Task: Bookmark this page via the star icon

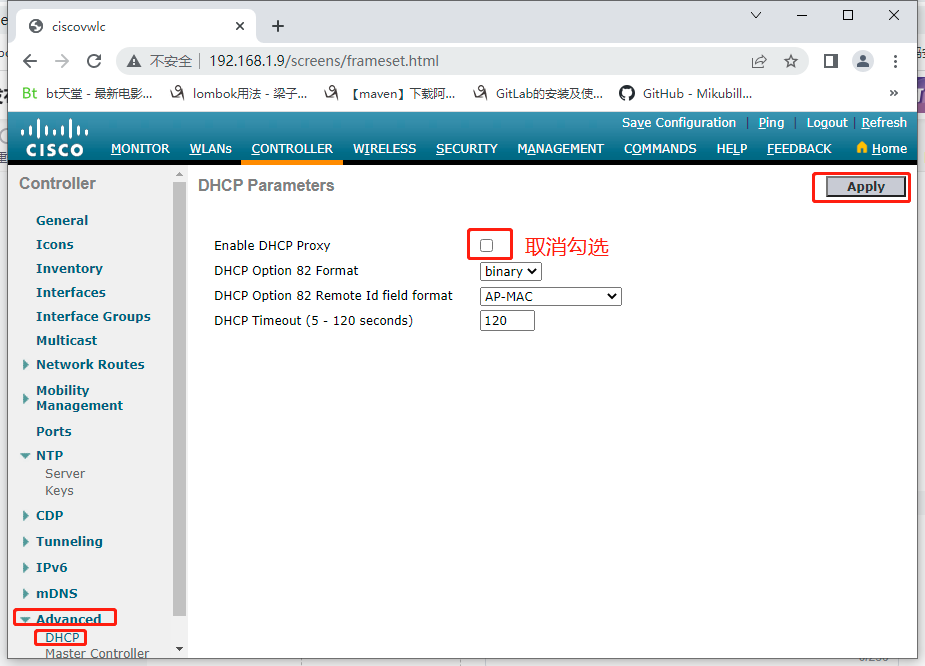Action: (792, 60)
